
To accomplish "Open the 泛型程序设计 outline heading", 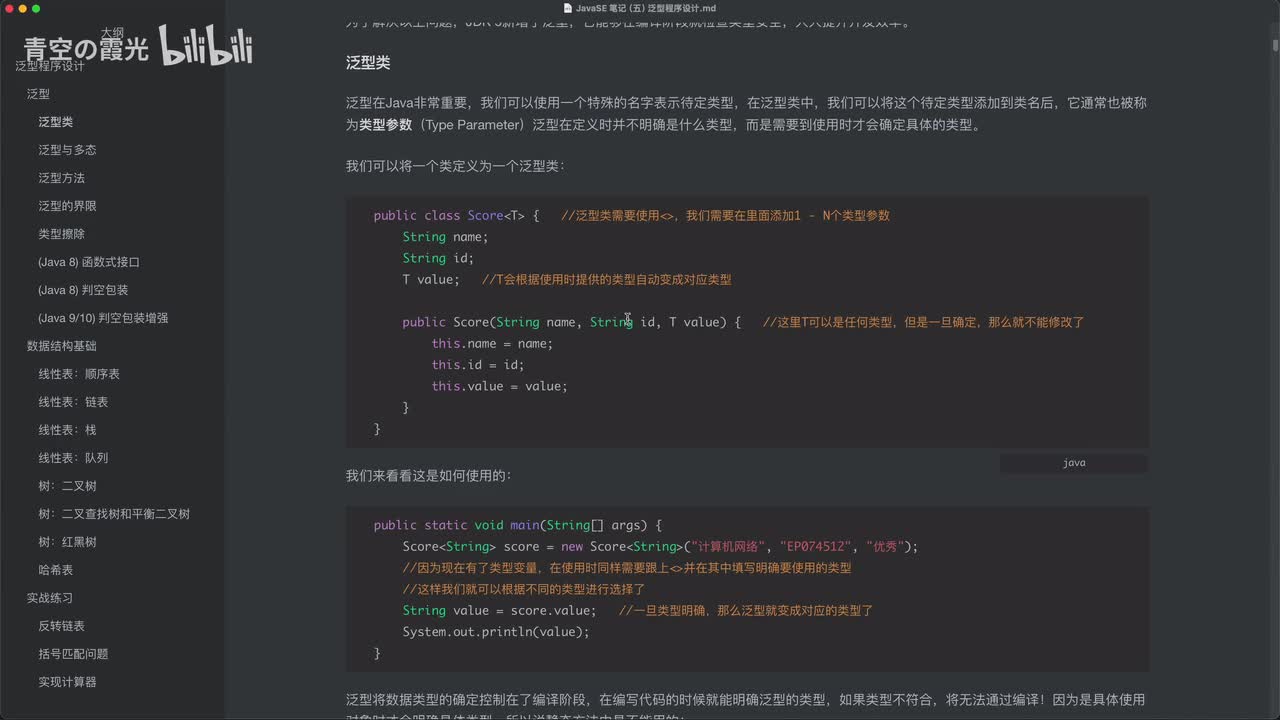I will click(49, 66).
